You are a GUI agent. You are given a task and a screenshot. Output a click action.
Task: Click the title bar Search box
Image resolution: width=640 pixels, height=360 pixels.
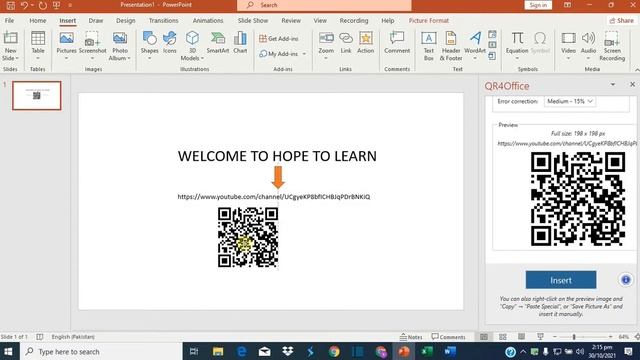click(324, 5)
